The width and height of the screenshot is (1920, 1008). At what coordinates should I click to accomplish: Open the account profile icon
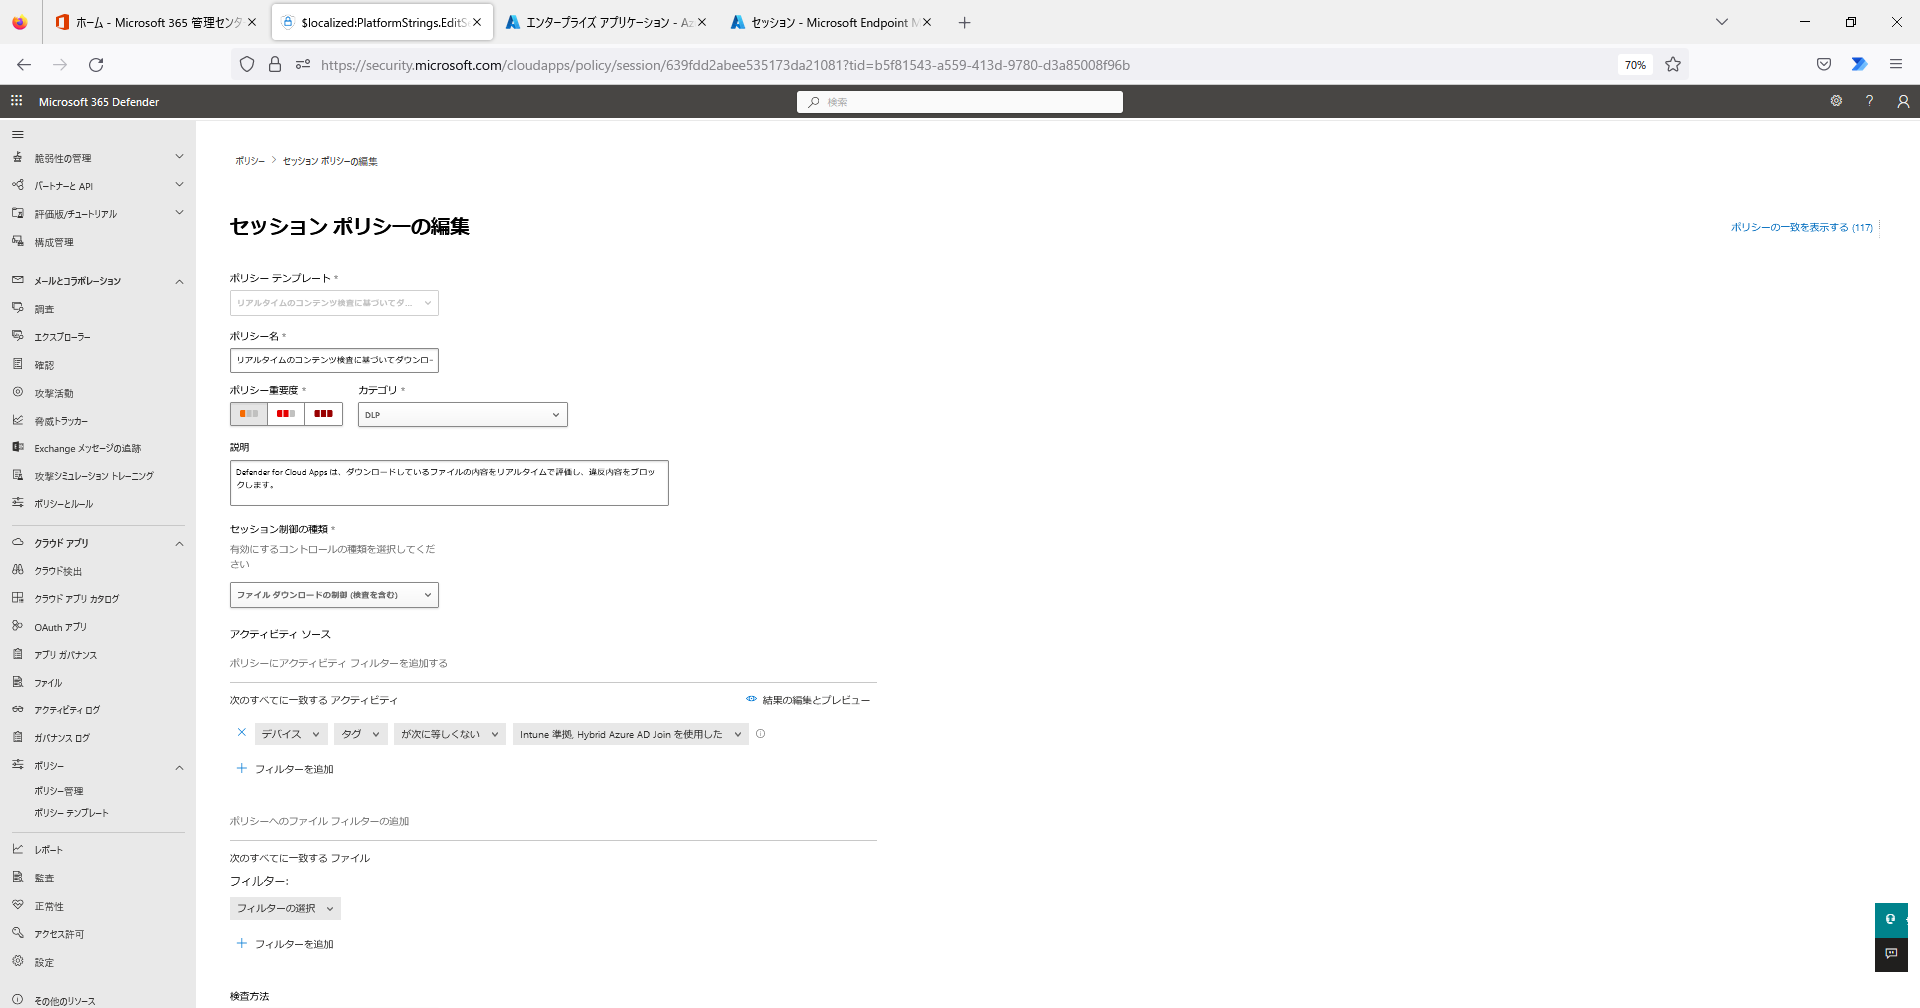pyautogui.click(x=1903, y=101)
